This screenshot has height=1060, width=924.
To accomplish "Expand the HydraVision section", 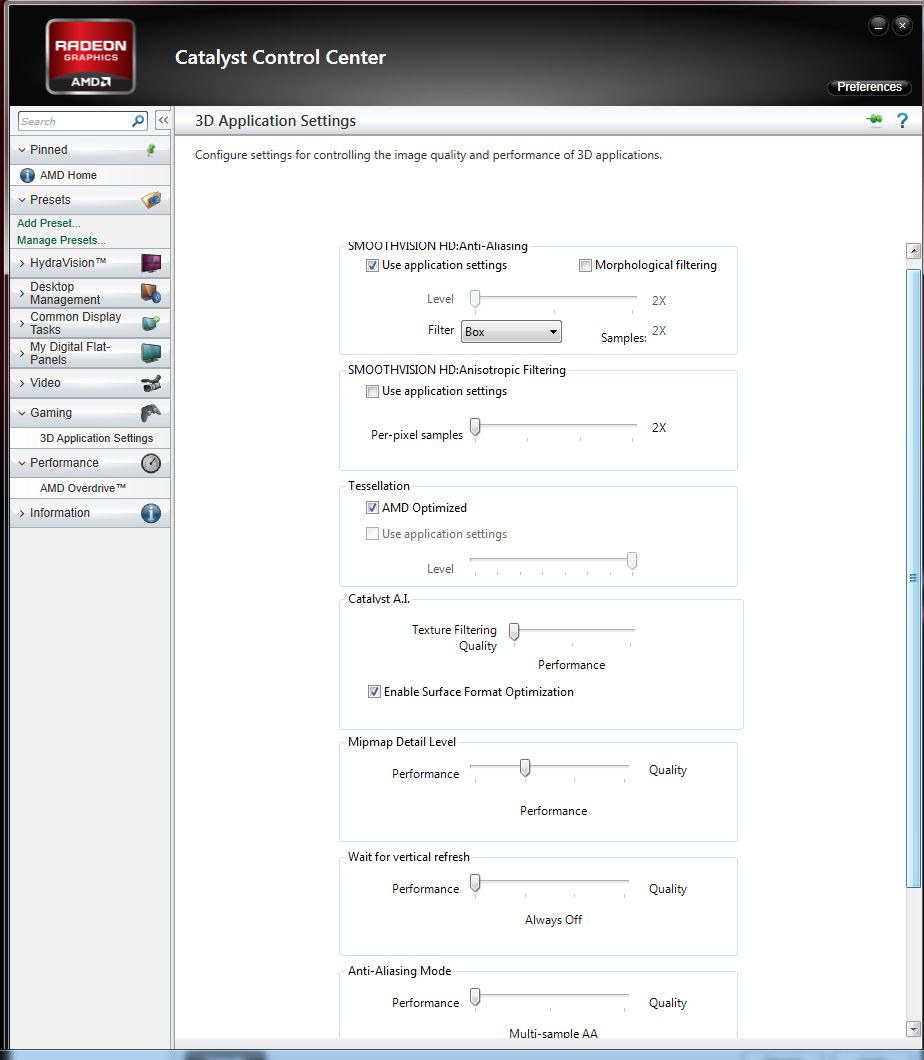I will [22, 264].
